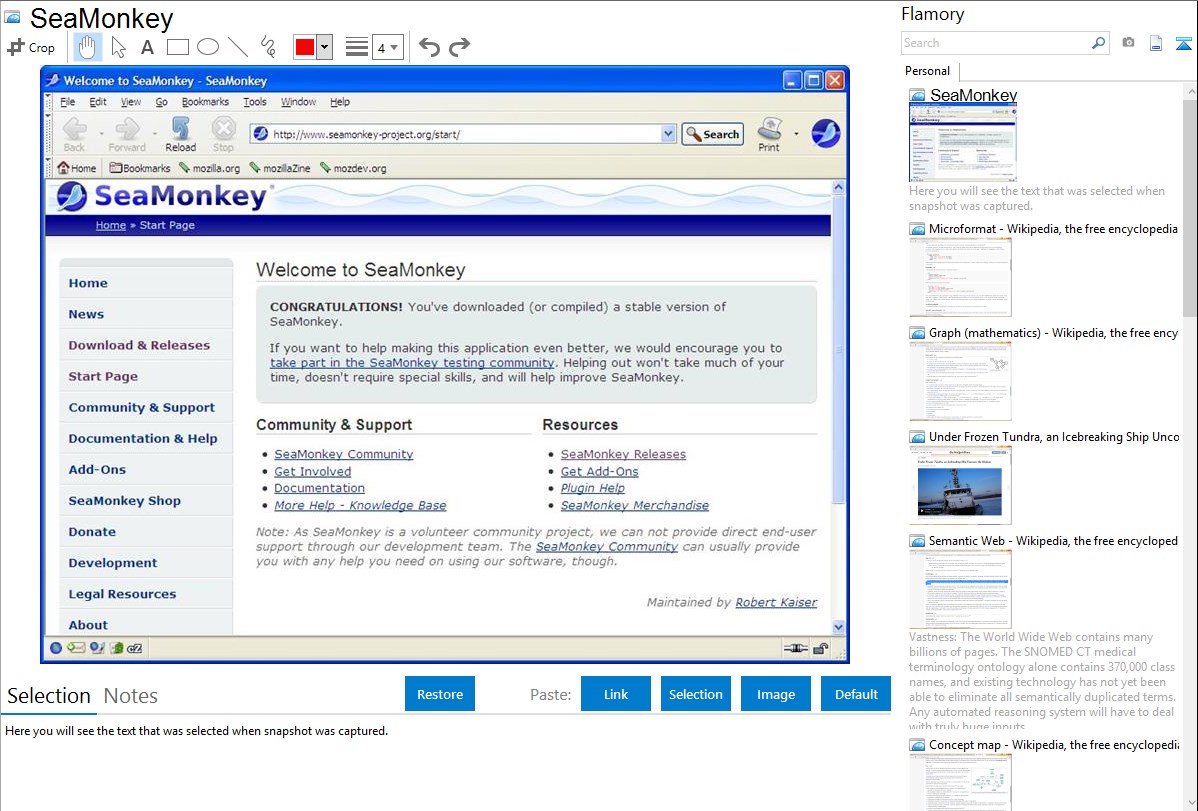The image size is (1198, 811).
Task: Click the red color swatch
Action: 304,47
